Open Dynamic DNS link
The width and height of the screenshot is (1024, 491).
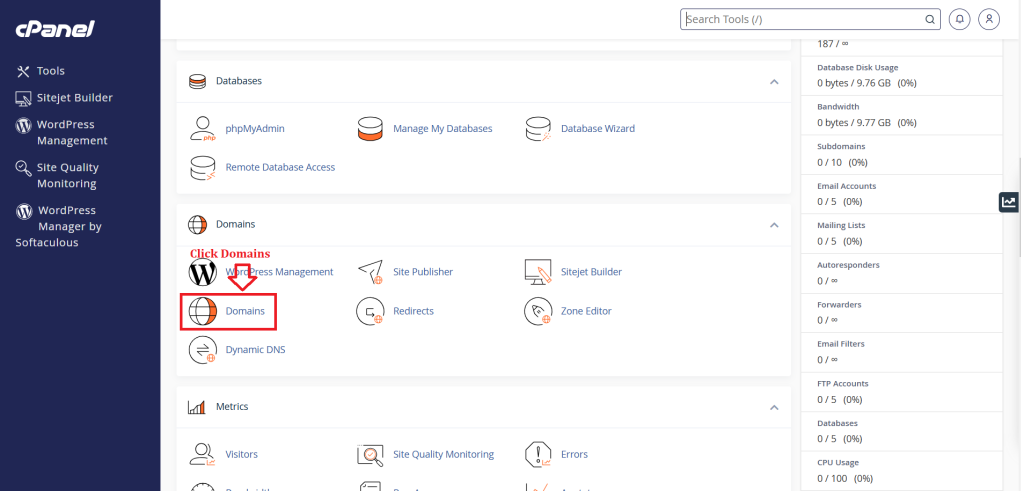pos(255,349)
